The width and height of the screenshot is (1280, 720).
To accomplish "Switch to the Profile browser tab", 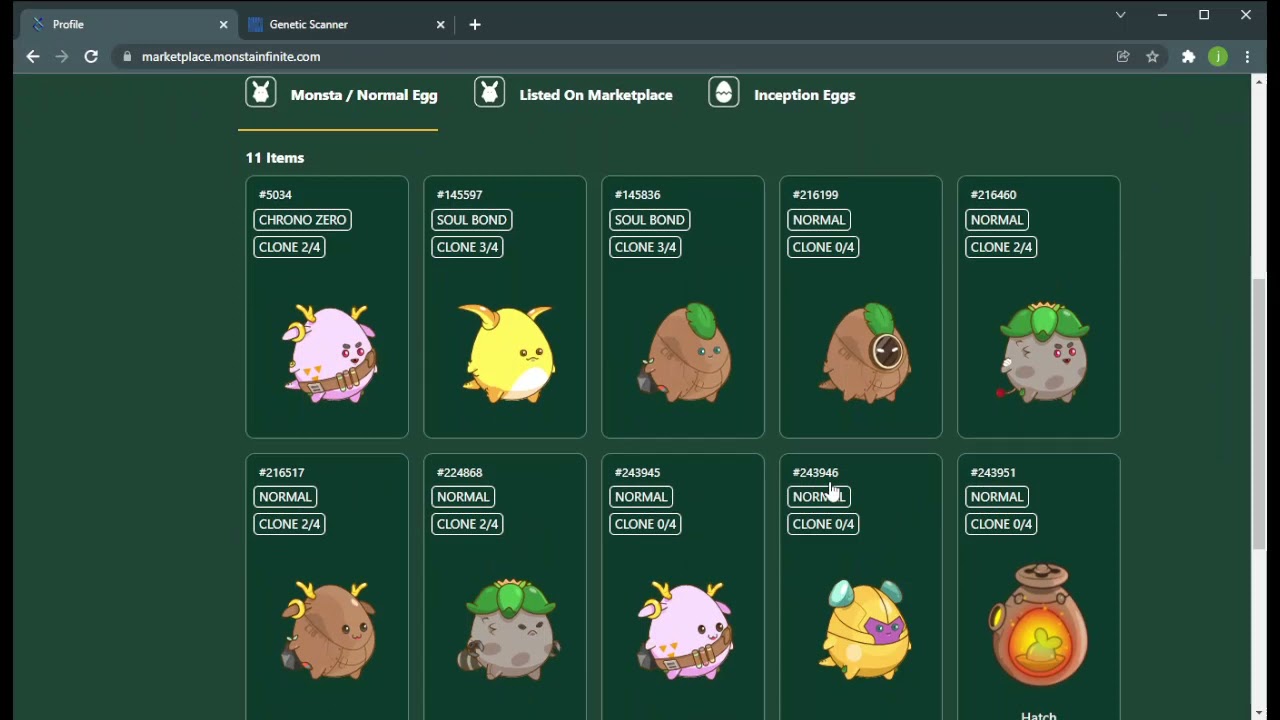I will 130,24.
